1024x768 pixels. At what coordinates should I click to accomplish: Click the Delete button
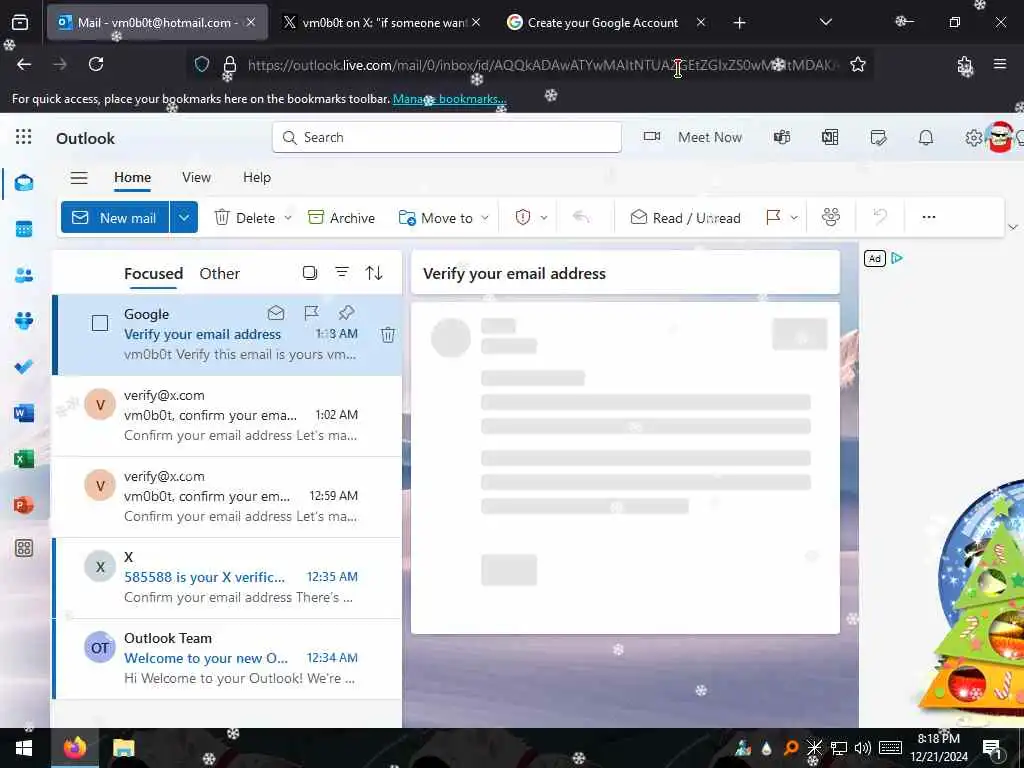point(245,218)
